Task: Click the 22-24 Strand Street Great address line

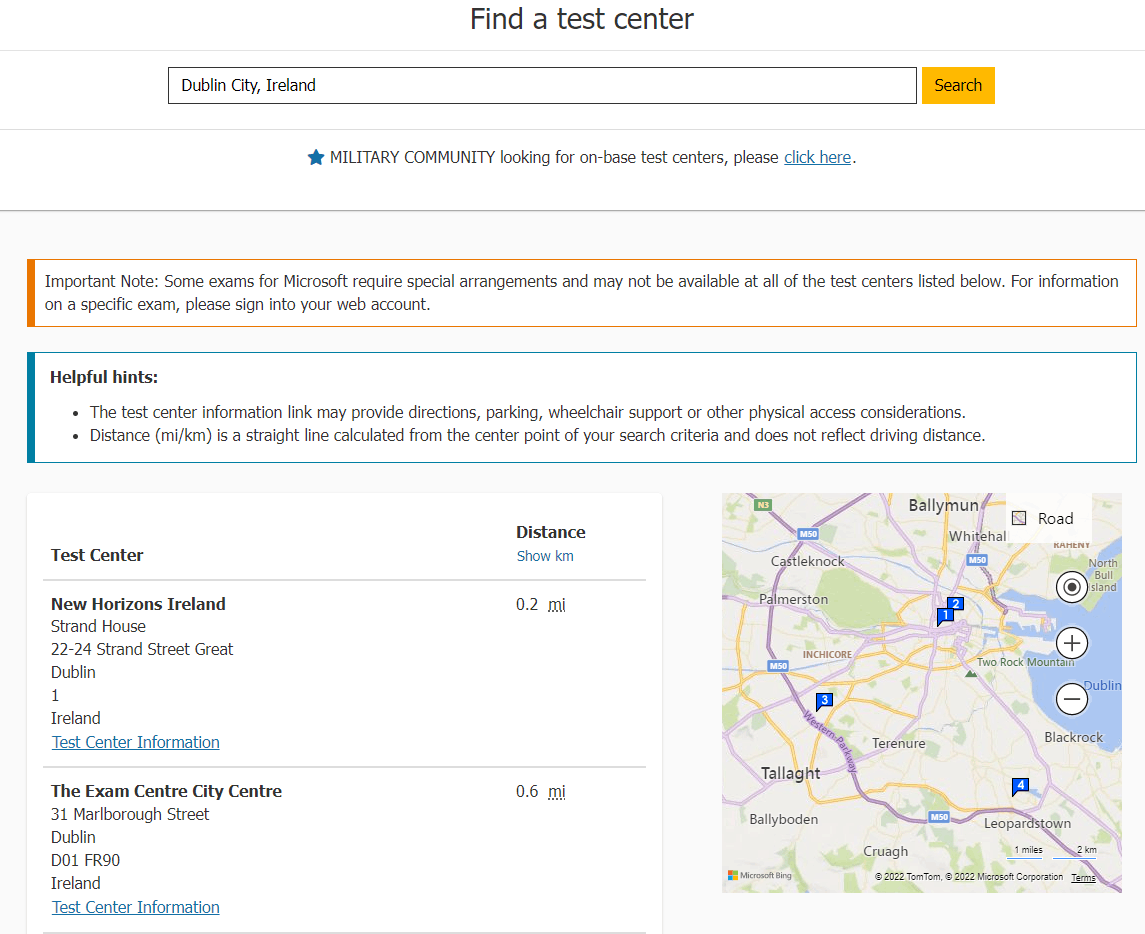Action: (142, 649)
